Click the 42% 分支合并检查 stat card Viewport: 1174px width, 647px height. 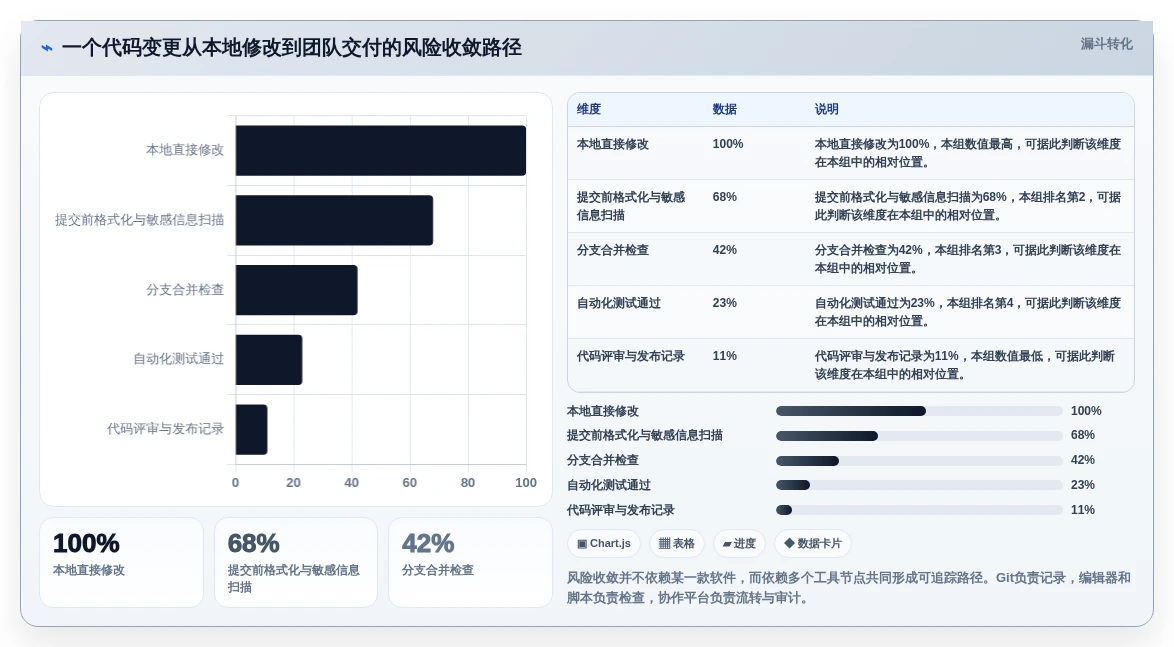pos(470,562)
